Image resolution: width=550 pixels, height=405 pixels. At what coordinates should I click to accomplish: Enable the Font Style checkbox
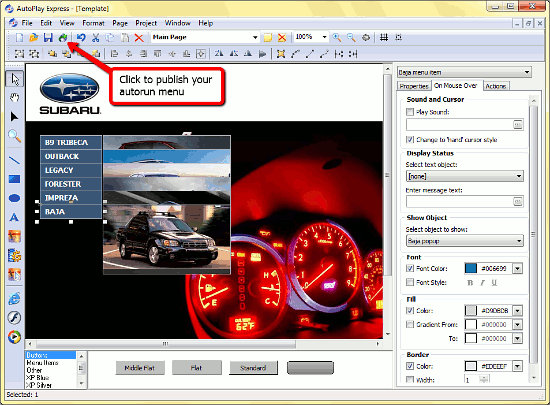coord(410,282)
